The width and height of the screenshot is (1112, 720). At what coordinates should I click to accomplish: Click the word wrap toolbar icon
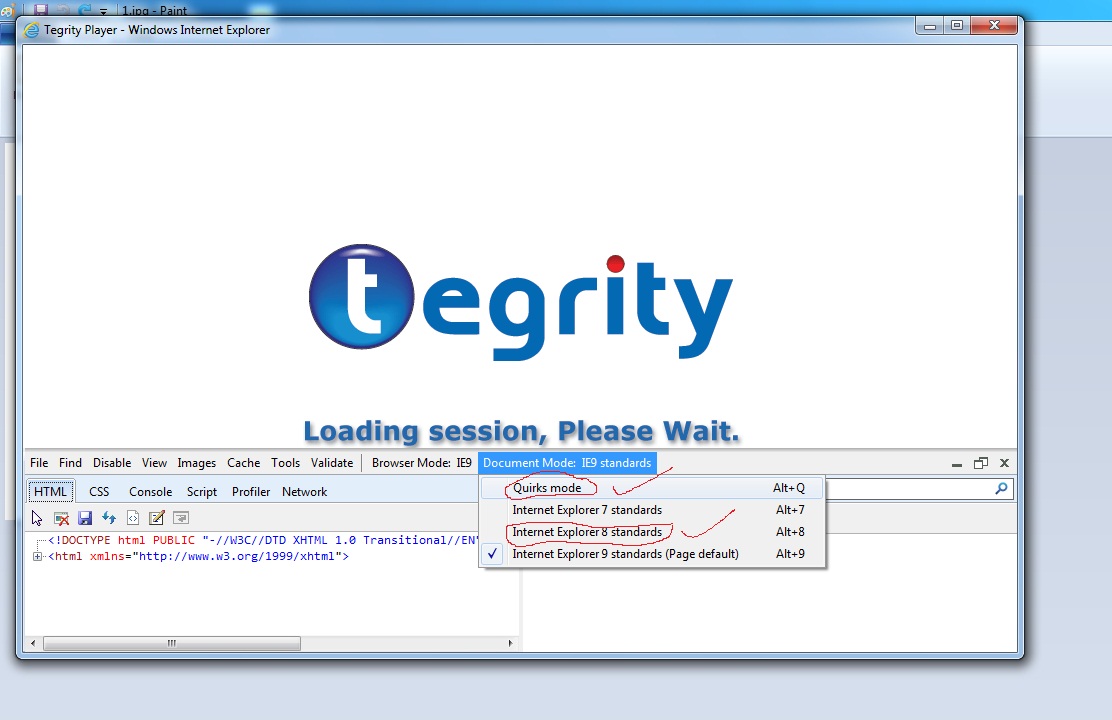[x=181, y=519]
